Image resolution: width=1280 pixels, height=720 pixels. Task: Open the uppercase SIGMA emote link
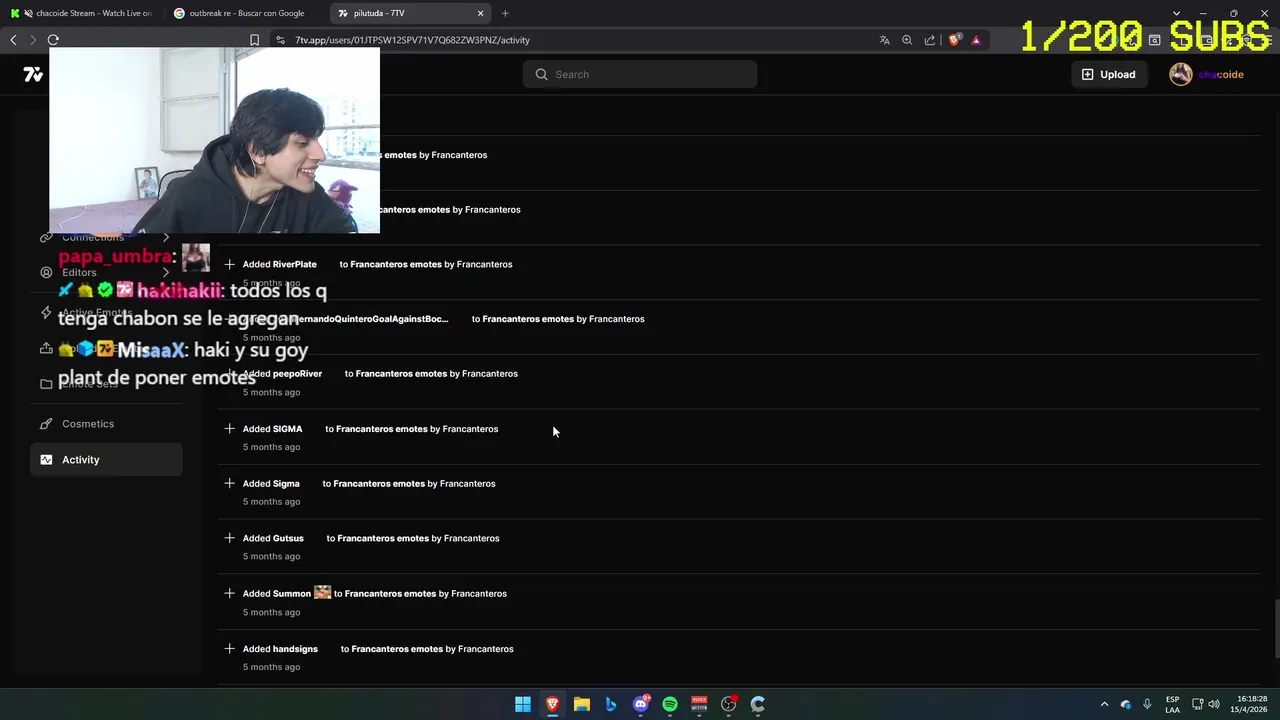click(287, 429)
